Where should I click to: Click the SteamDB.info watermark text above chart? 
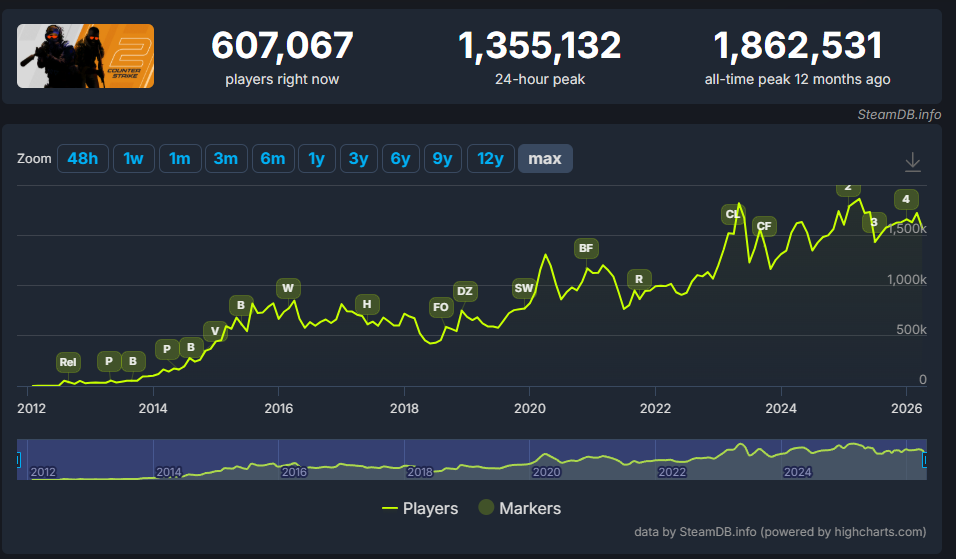click(x=899, y=115)
